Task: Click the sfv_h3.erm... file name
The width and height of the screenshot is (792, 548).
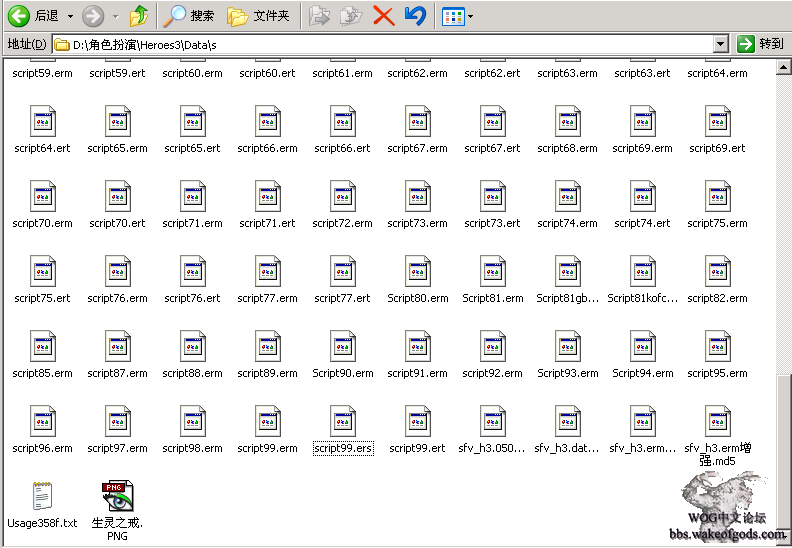Action: 642,448
